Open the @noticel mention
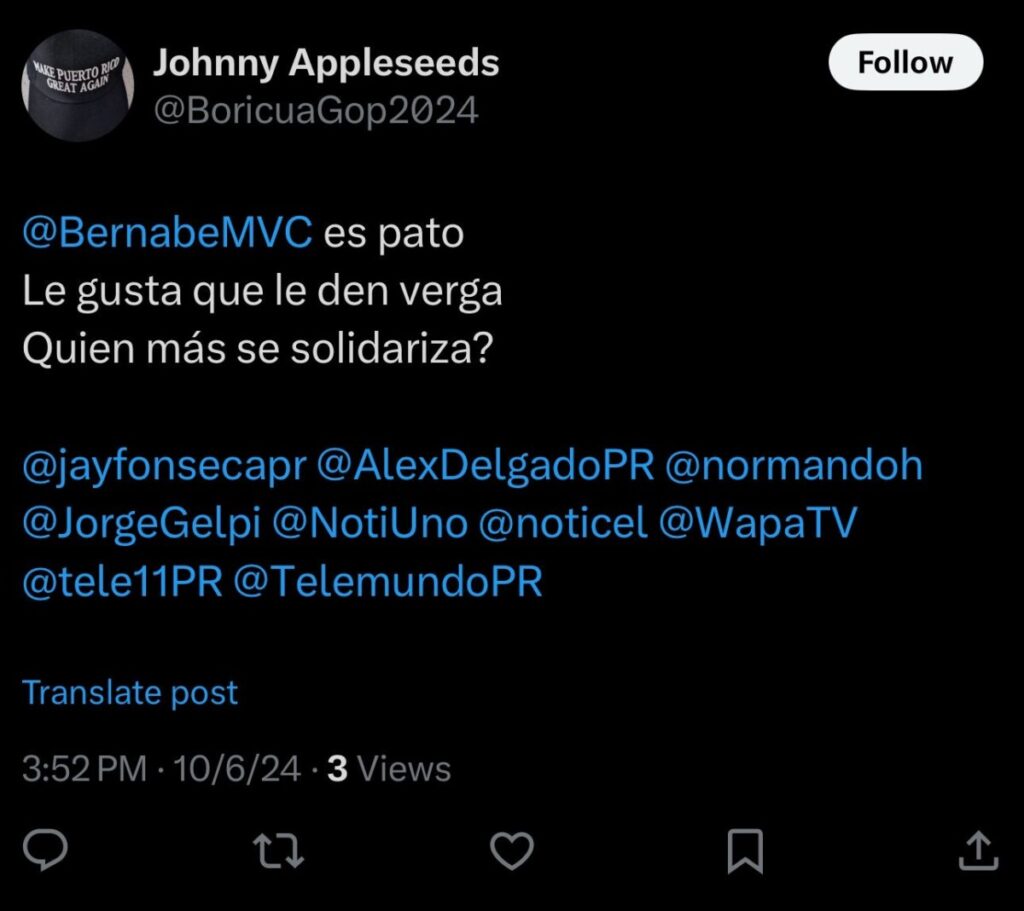Viewport: 1024px width, 911px height. click(x=563, y=524)
